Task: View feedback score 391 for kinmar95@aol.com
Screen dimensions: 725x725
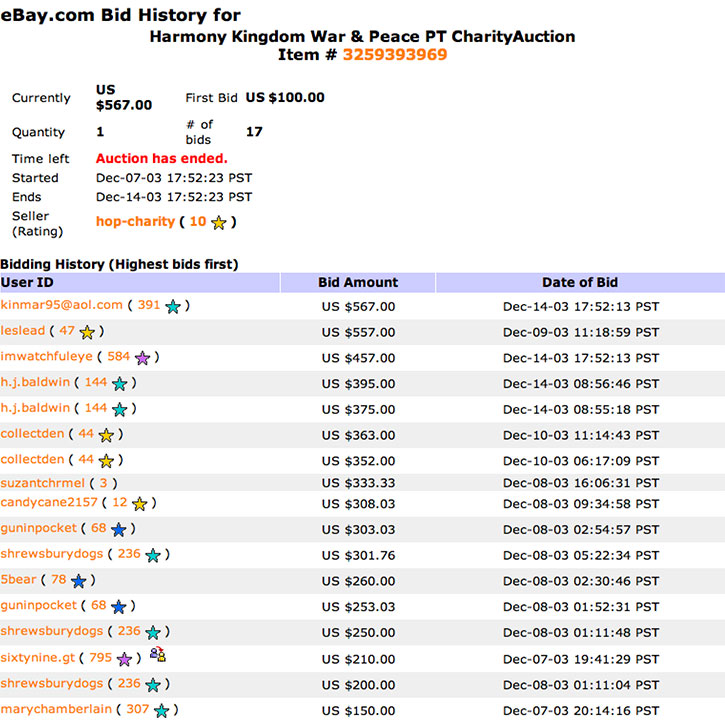Action: pyautogui.click(x=149, y=305)
